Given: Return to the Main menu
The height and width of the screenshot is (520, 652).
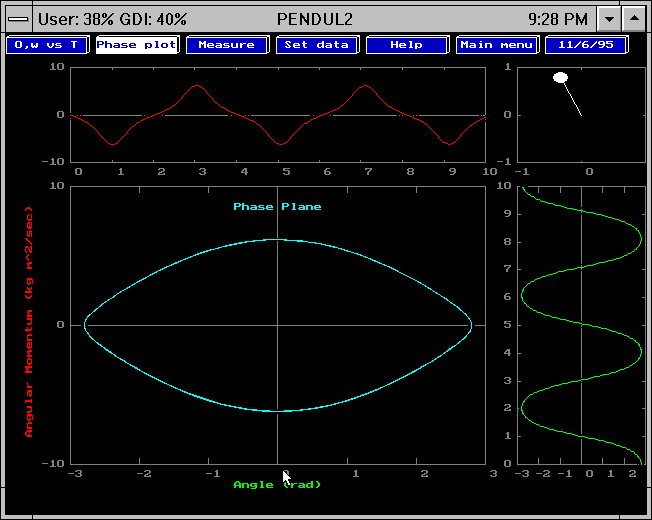Looking at the screenshot, I should [x=497, y=45].
